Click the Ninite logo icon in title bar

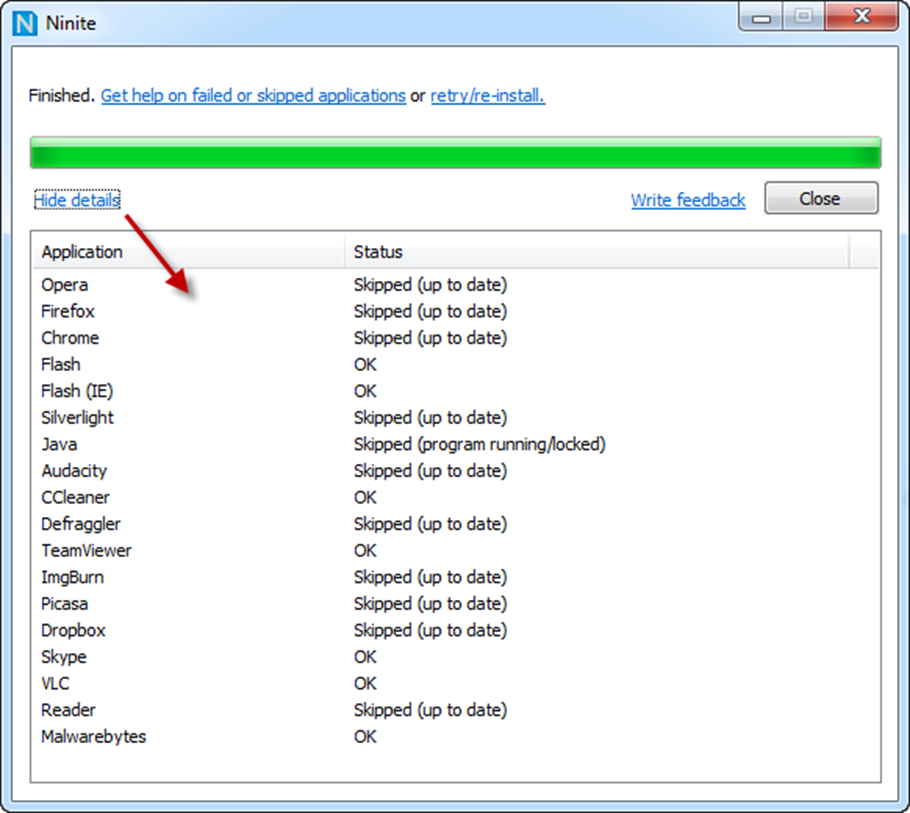24,23
